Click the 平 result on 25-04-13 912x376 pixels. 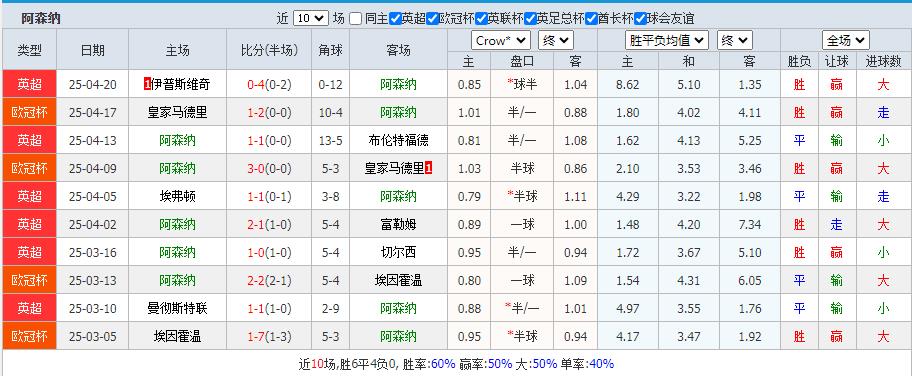coord(799,140)
